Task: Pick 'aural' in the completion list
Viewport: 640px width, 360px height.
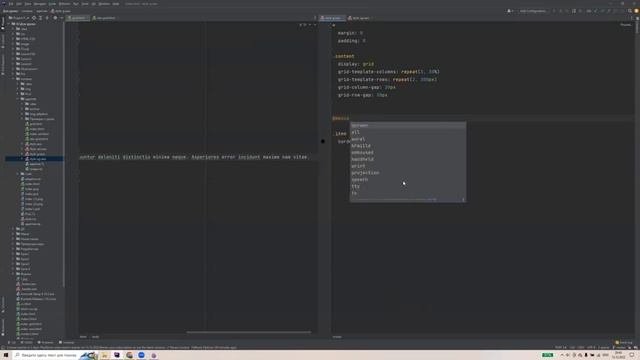Action: [407, 139]
